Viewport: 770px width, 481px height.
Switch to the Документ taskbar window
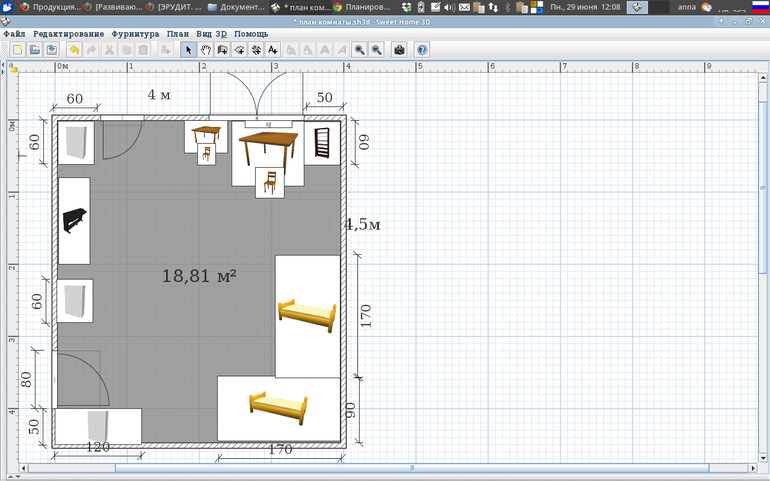pyautogui.click(x=236, y=7)
